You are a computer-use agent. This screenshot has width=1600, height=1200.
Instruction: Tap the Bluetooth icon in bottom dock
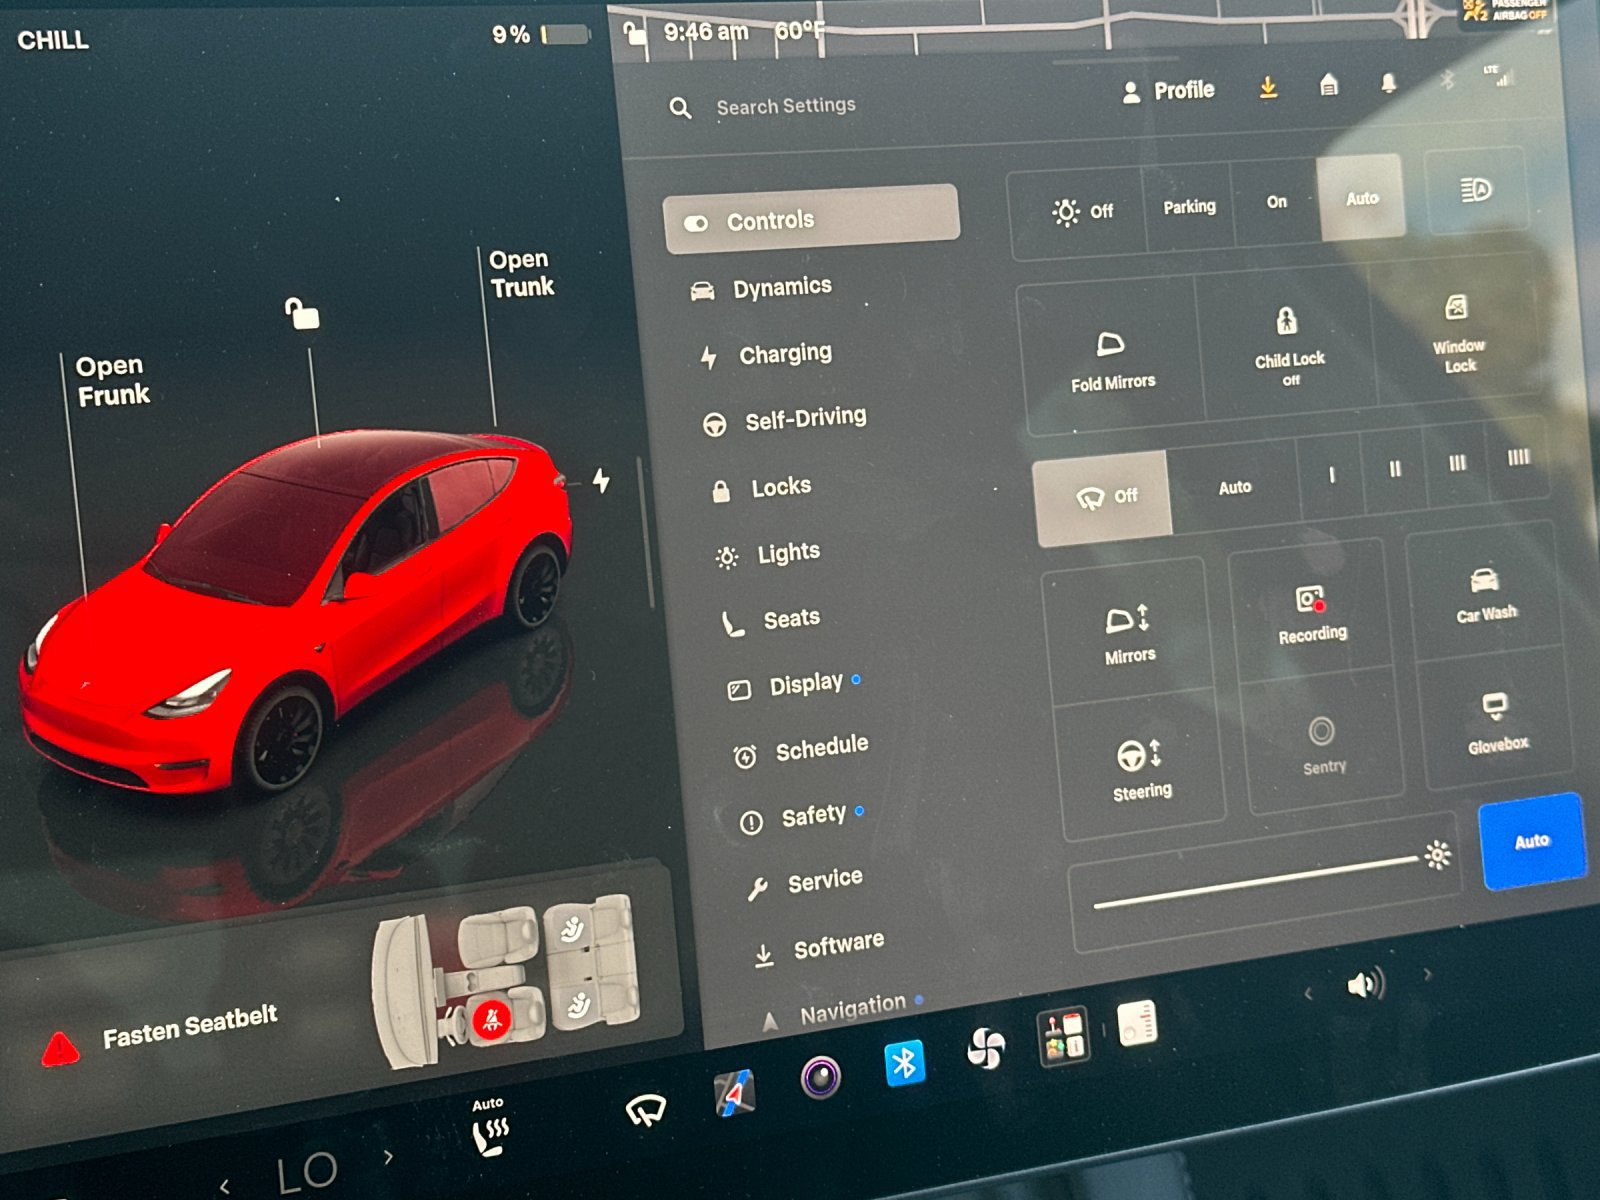905,1063
